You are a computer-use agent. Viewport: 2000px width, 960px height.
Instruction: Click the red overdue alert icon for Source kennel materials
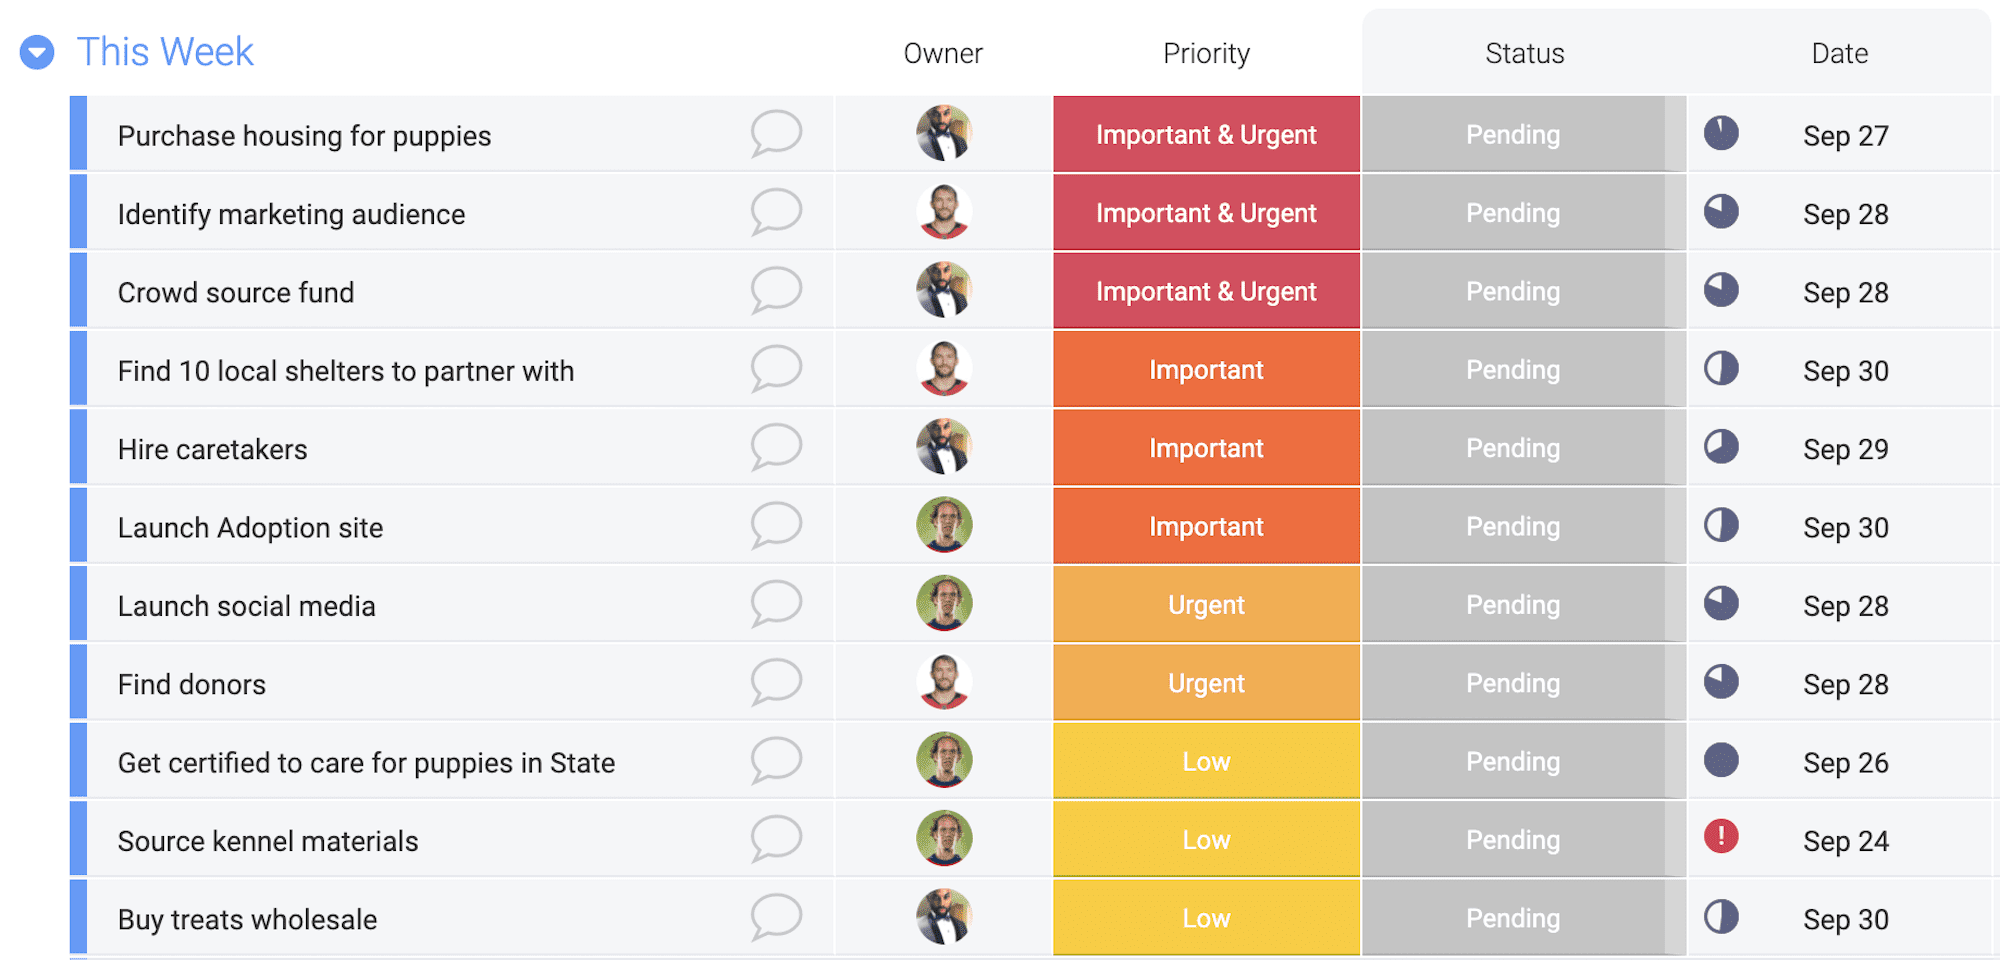point(1721,836)
